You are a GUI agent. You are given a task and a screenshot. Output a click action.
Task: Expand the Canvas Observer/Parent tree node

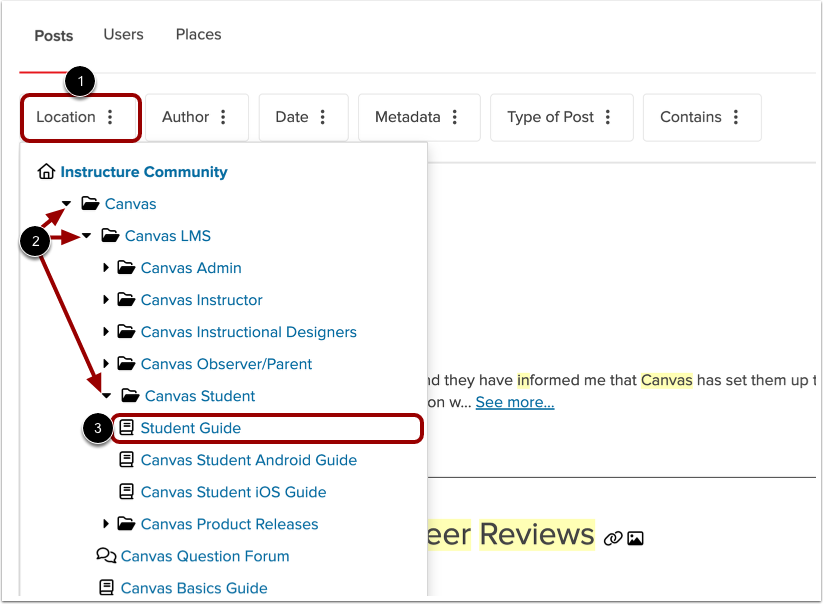click(x=105, y=364)
